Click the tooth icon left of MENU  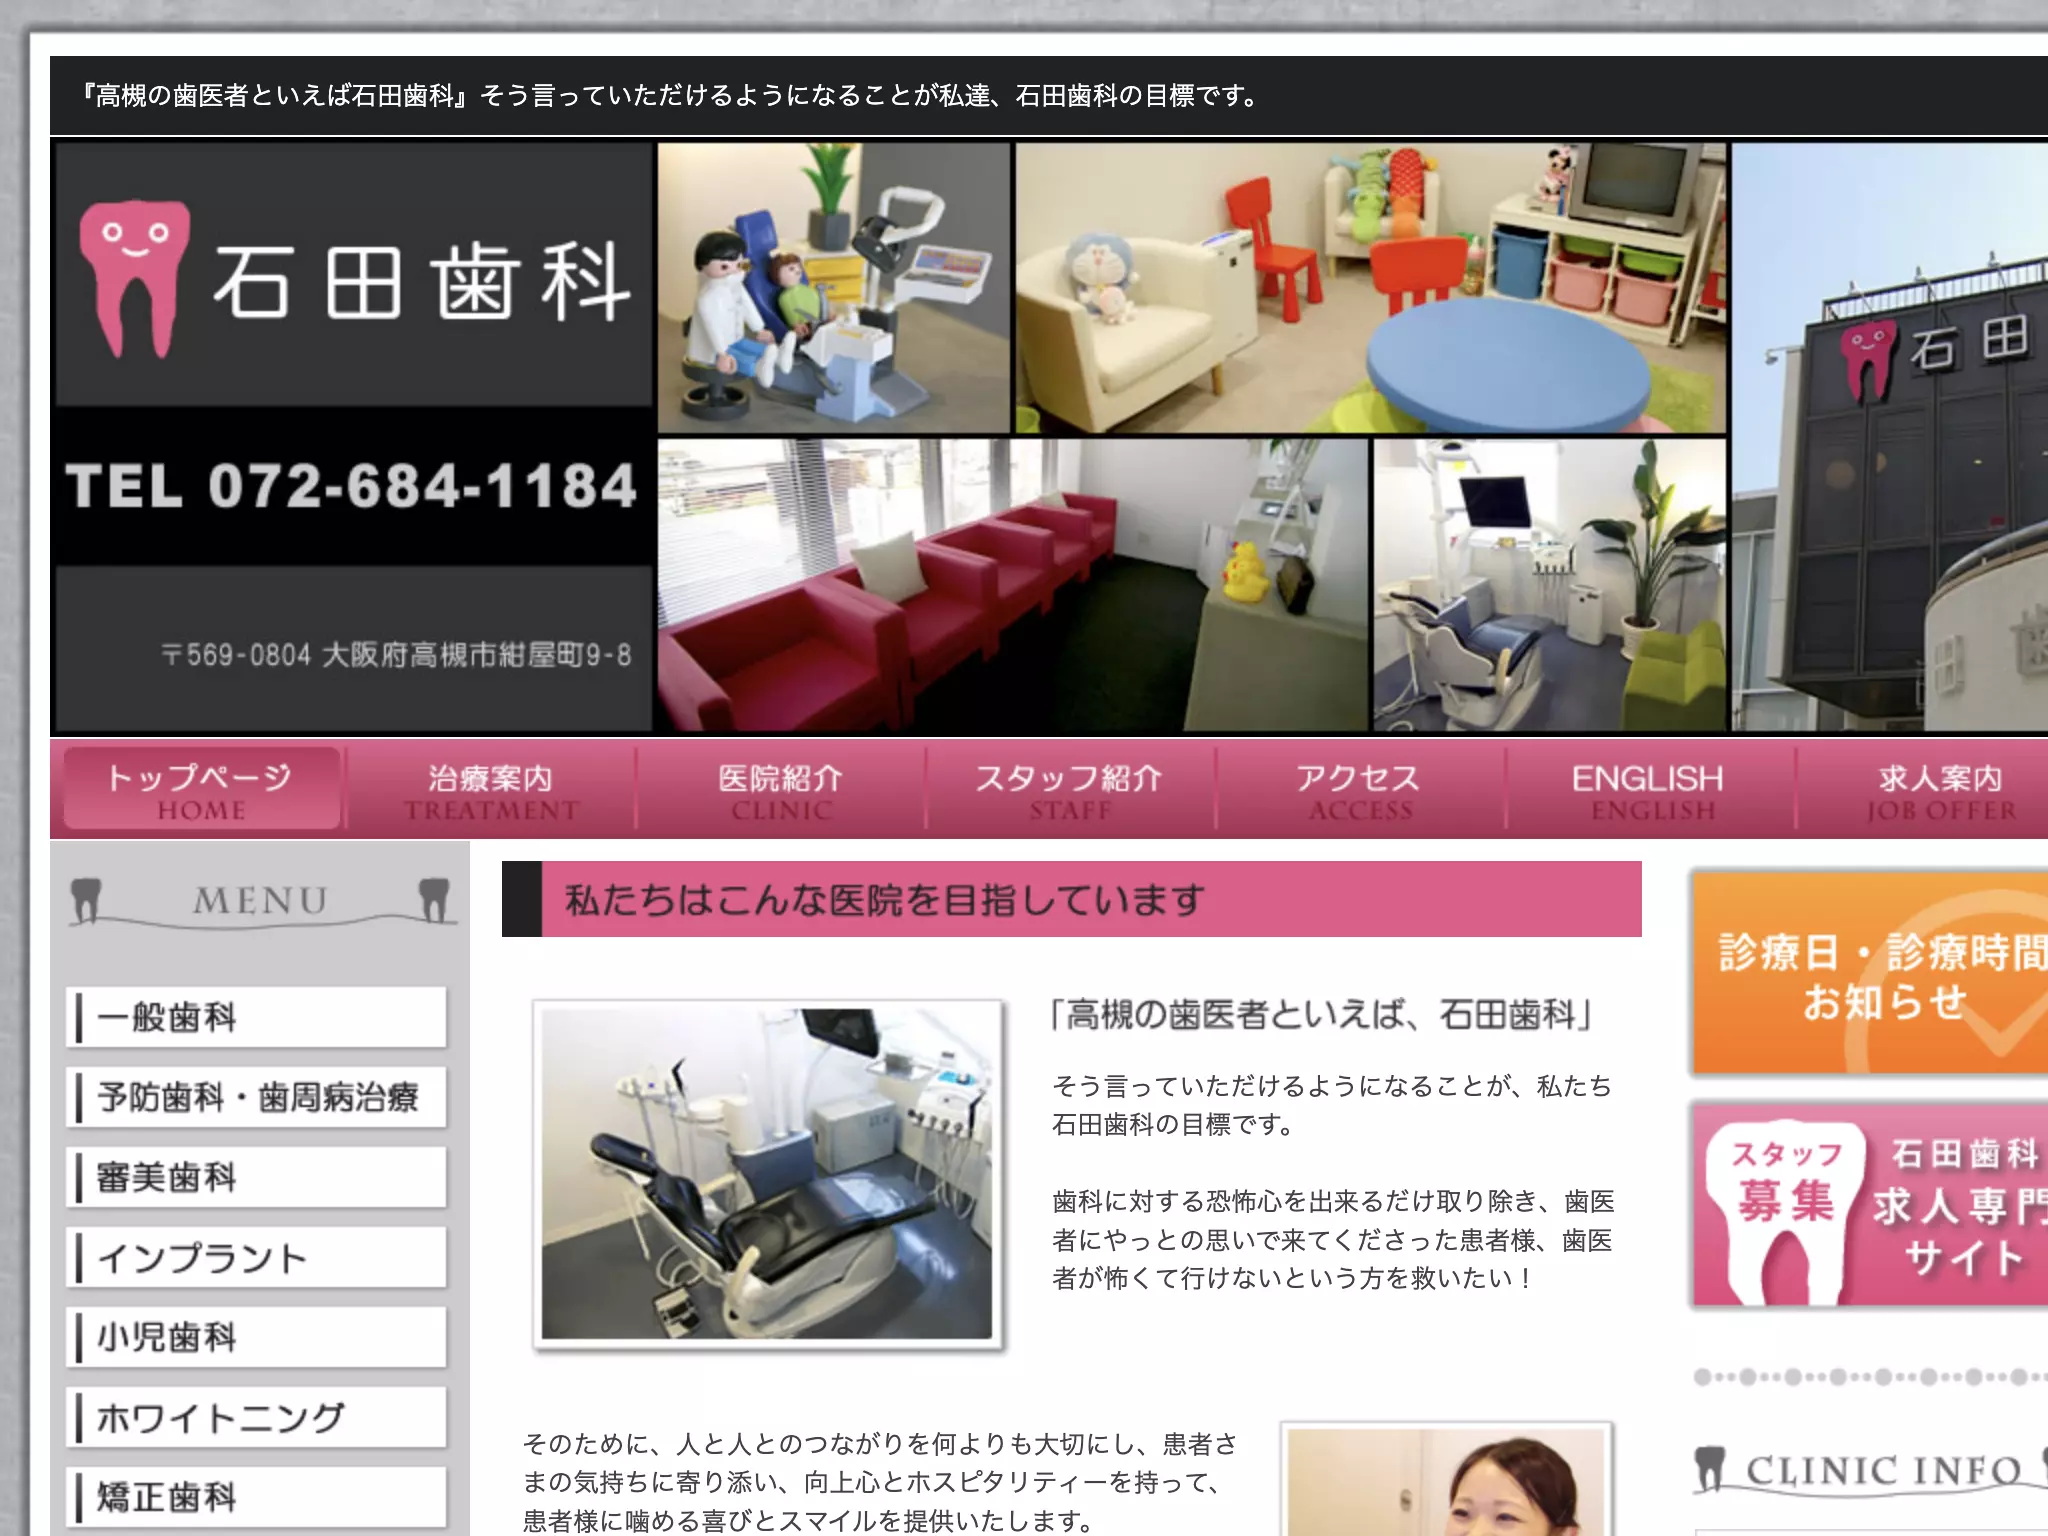tap(87, 899)
